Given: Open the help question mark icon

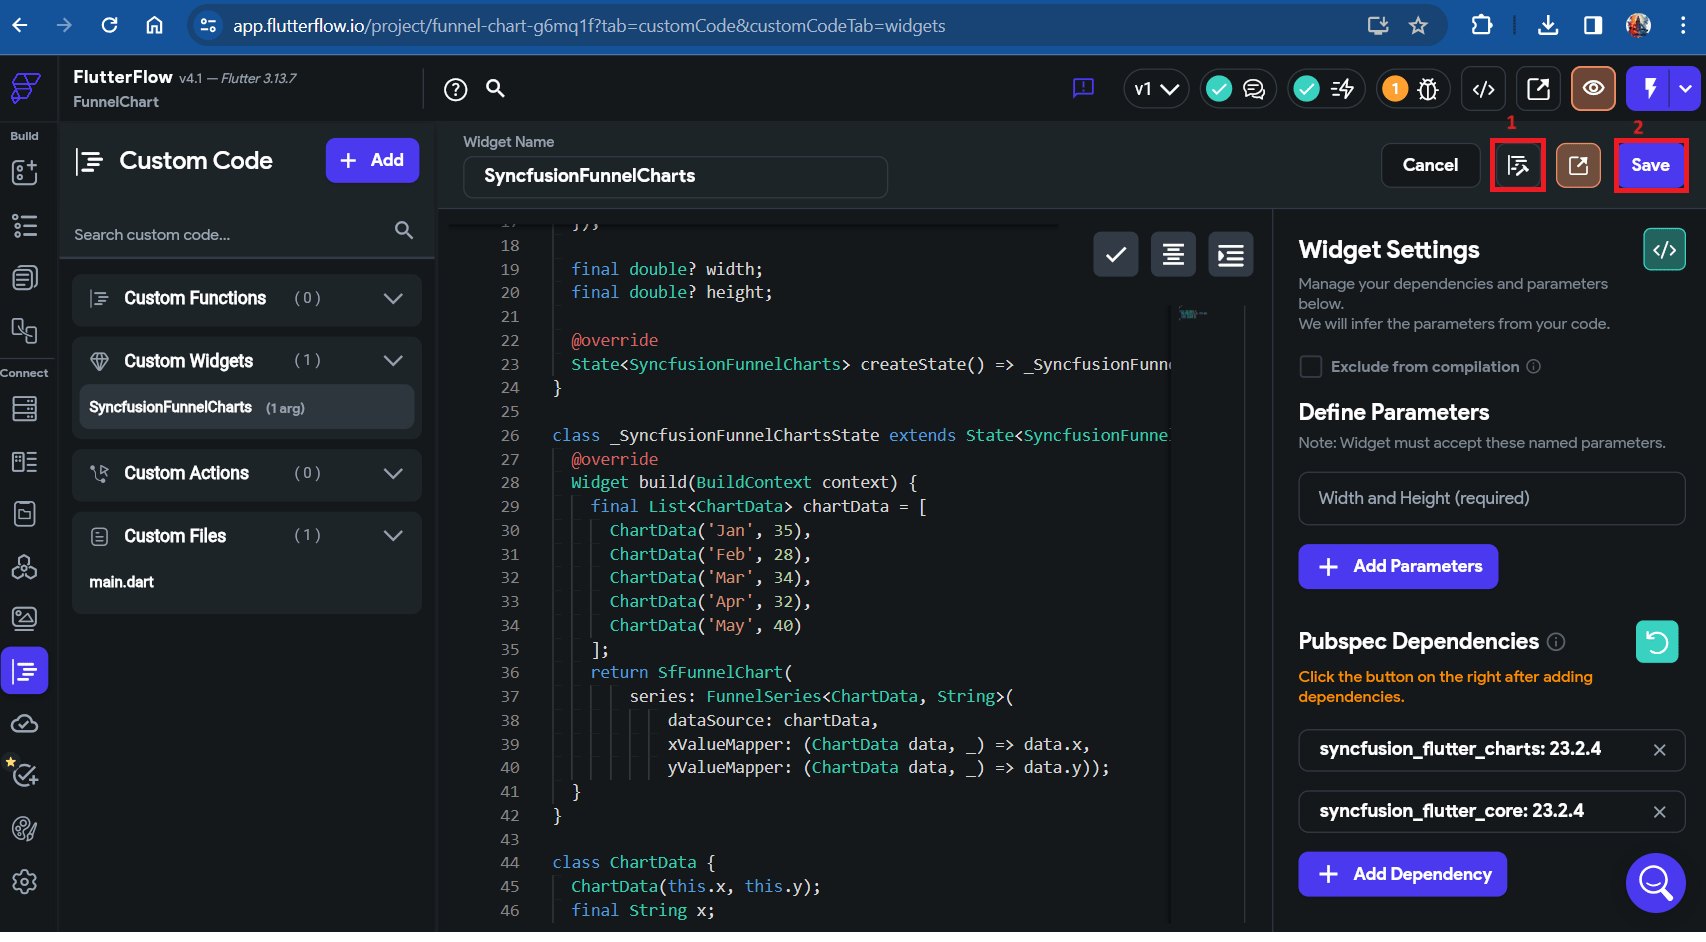Looking at the screenshot, I should coord(455,90).
